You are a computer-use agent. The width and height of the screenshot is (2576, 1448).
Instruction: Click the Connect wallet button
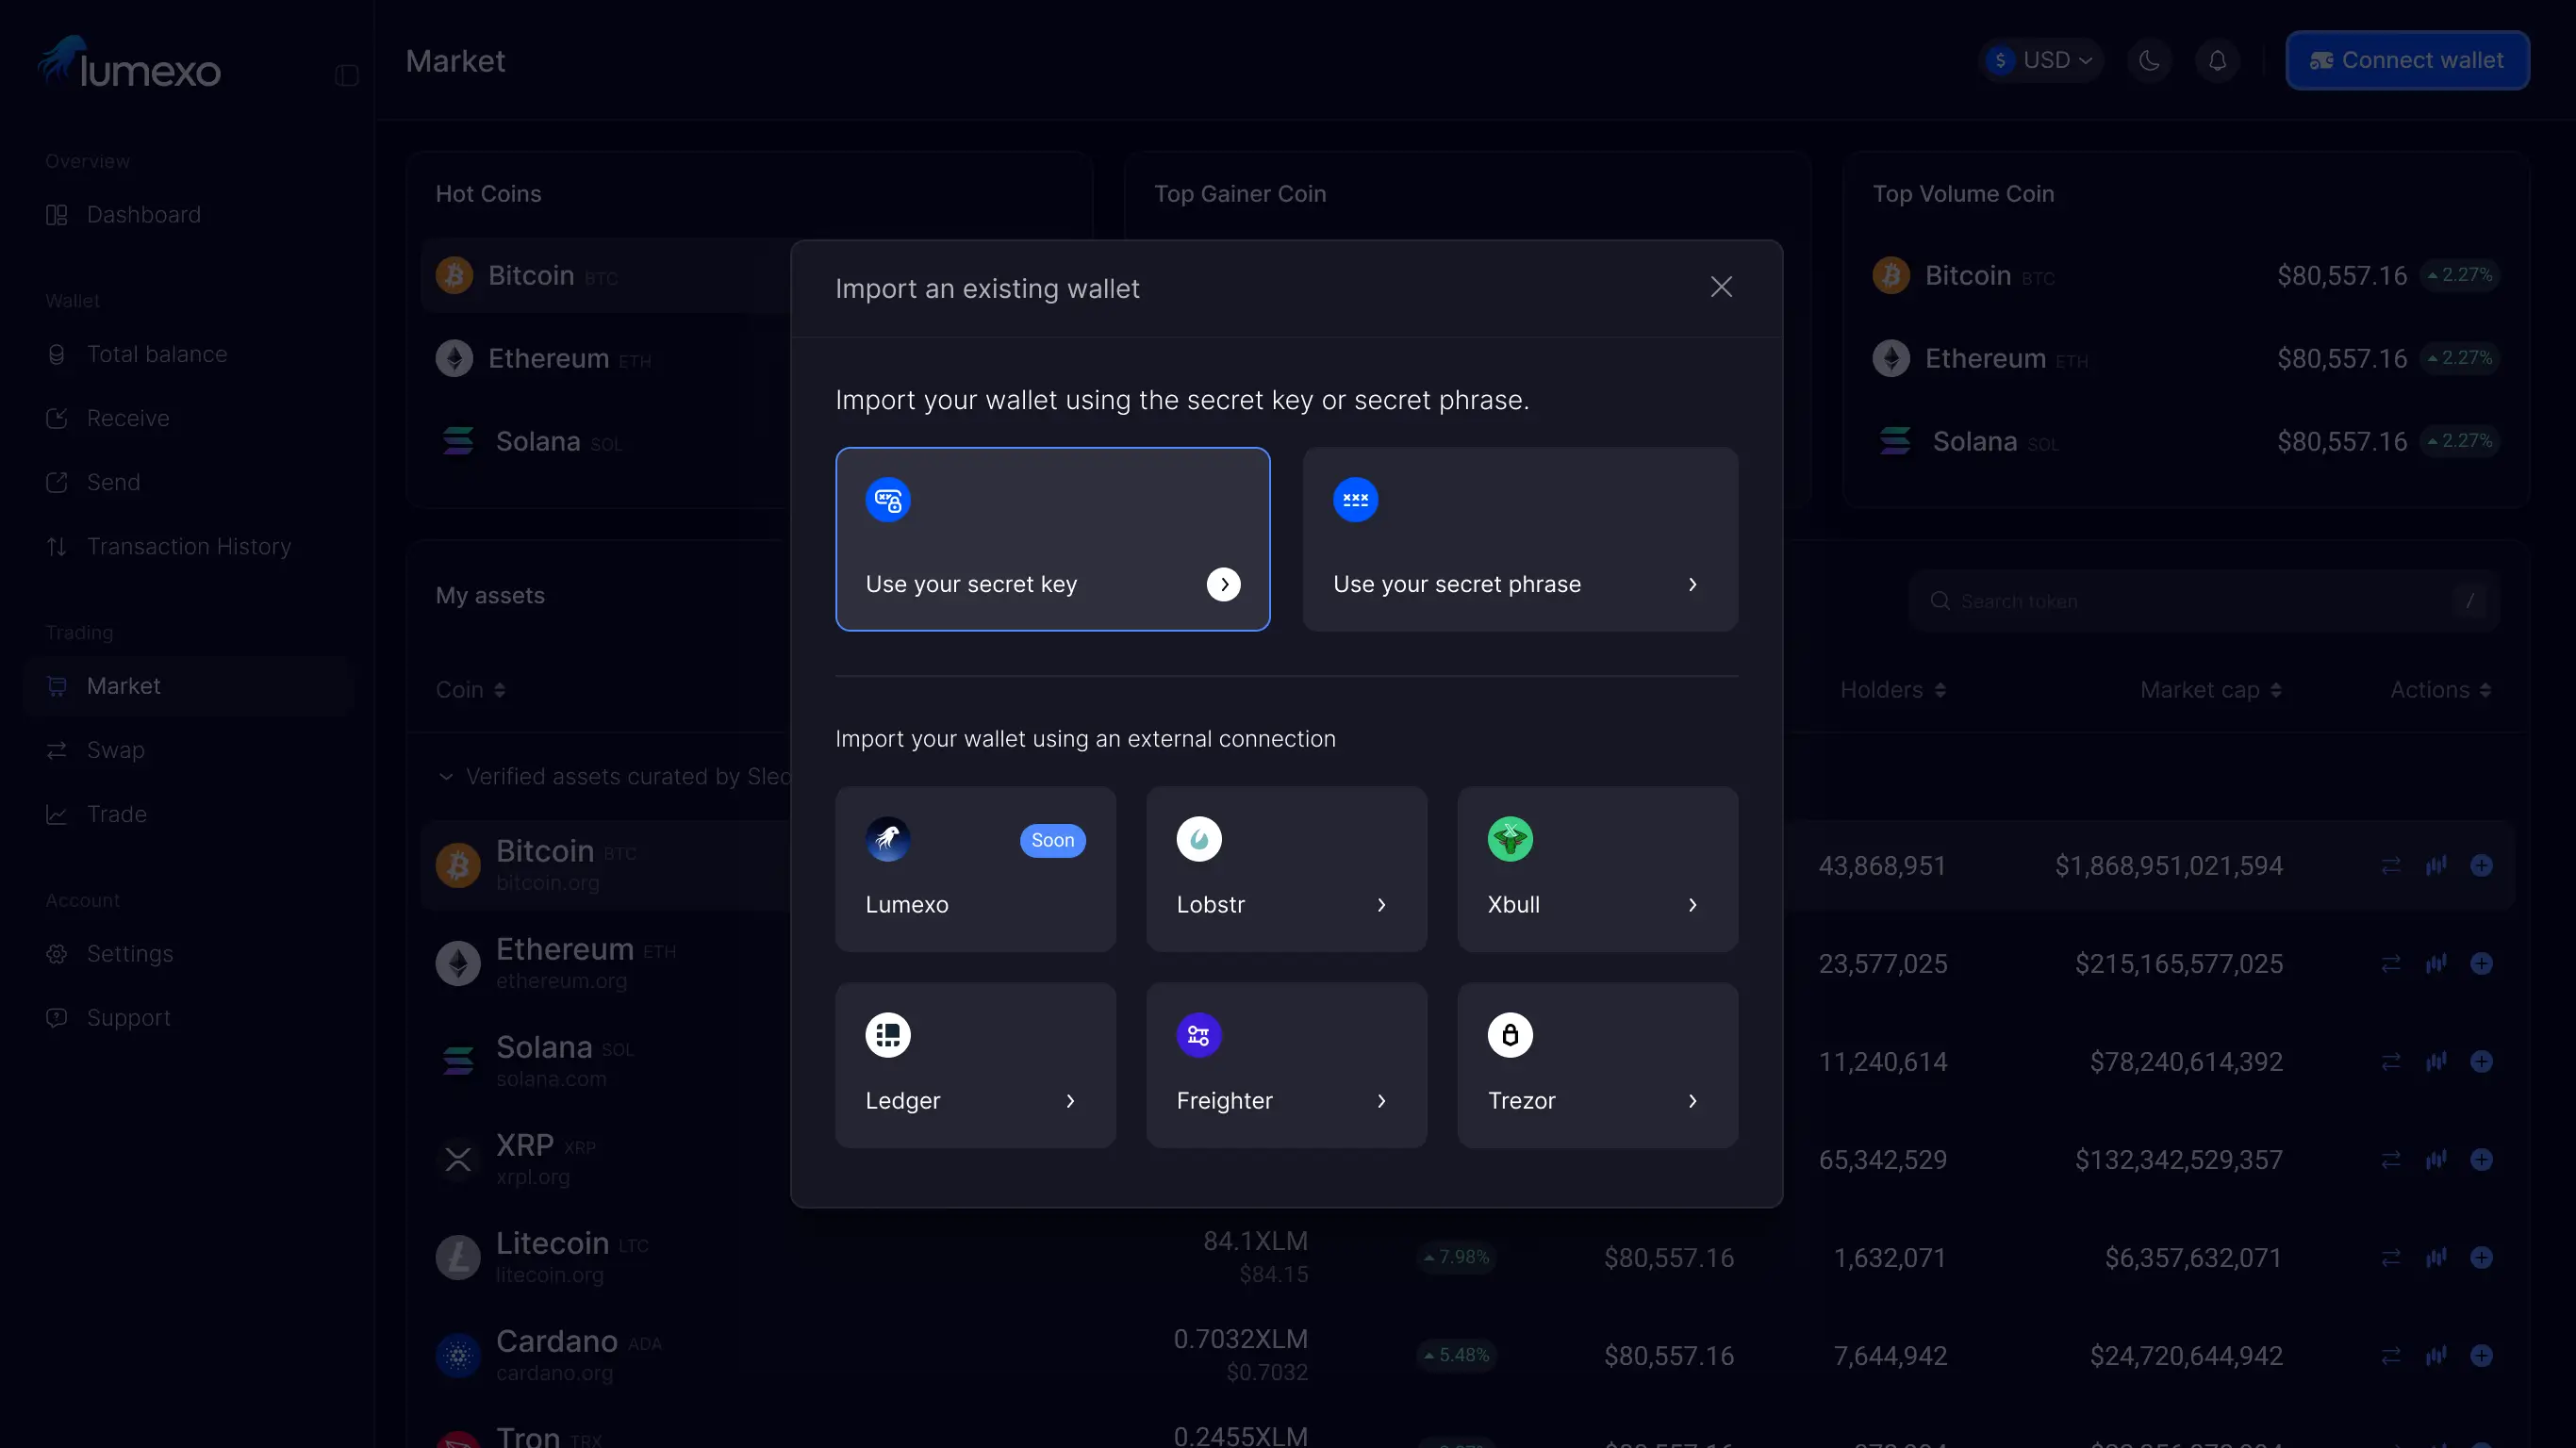tap(2407, 60)
